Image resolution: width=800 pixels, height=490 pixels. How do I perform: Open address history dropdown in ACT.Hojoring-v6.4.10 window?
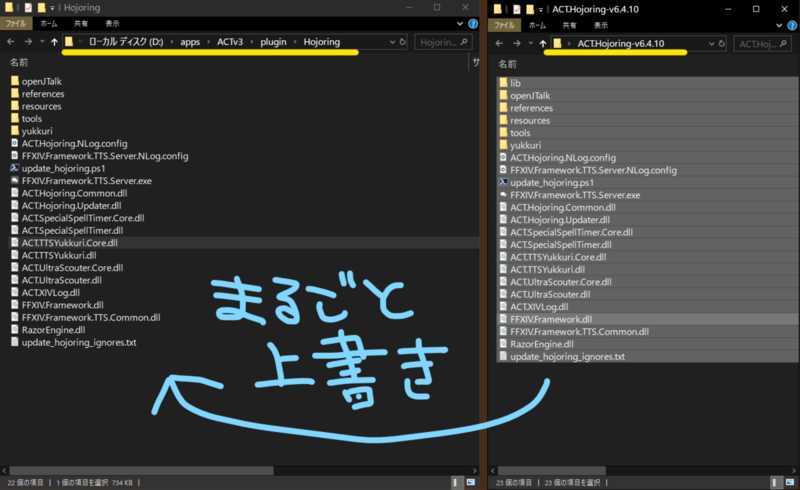click(x=711, y=43)
